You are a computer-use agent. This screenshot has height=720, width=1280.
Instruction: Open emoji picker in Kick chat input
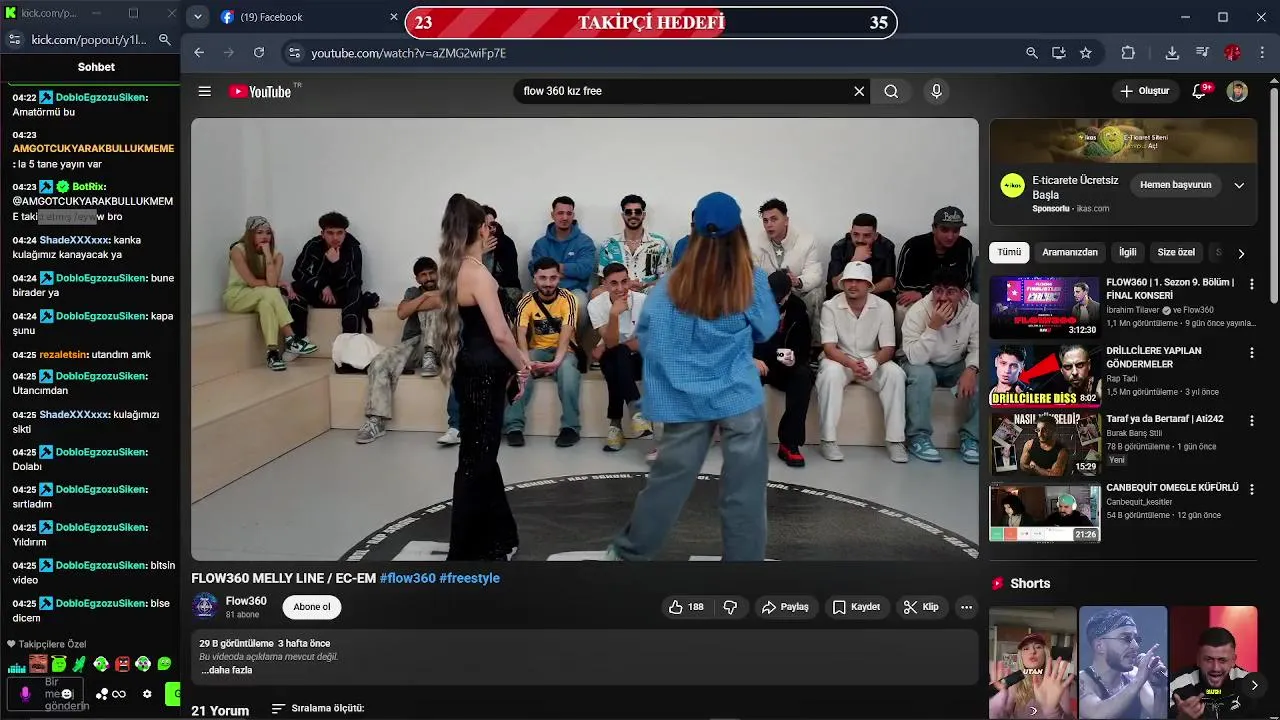click(67, 693)
